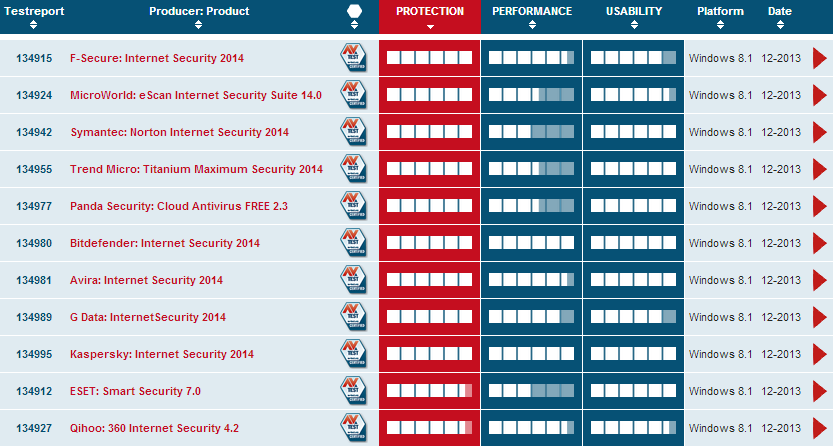This screenshot has width=833, height=446.
Task: Click the performance score bar for MicroWorld eScan
Action: click(x=531, y=95)
